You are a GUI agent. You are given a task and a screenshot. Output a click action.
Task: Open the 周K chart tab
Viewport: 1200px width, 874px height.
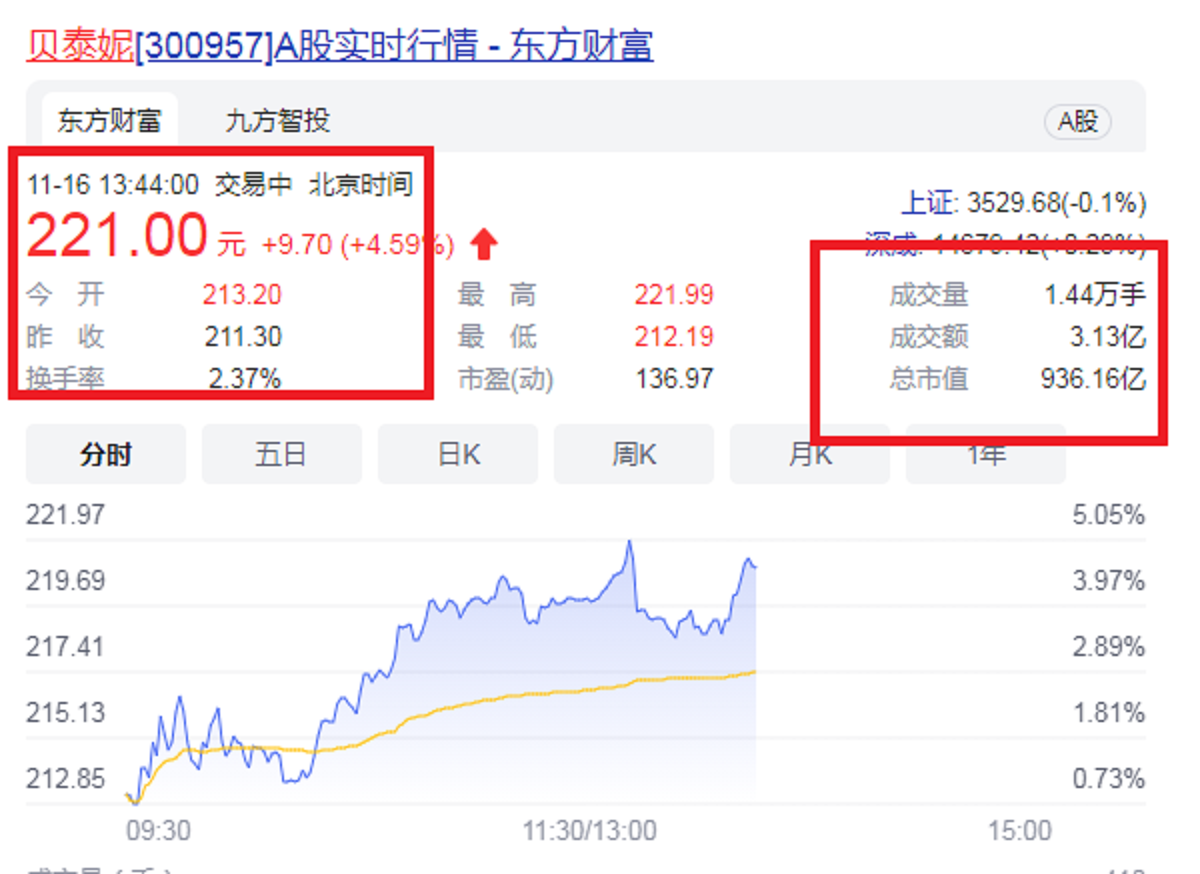click(x=634, y=455)
